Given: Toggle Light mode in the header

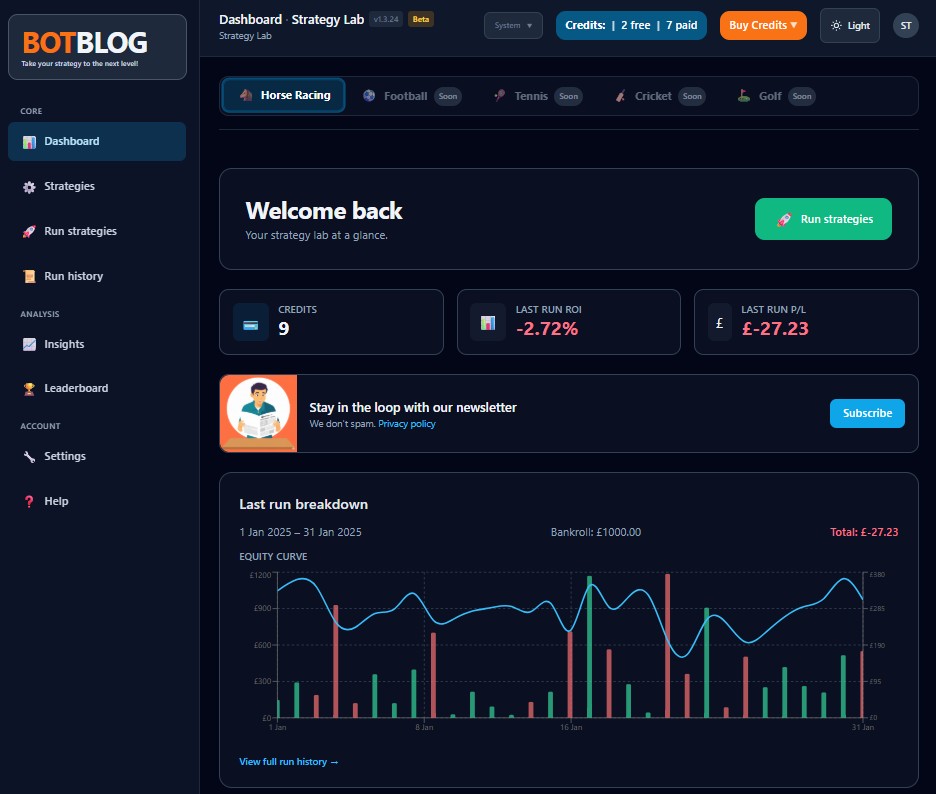Looking at the screenshot, I should click(x=849, y=25).
